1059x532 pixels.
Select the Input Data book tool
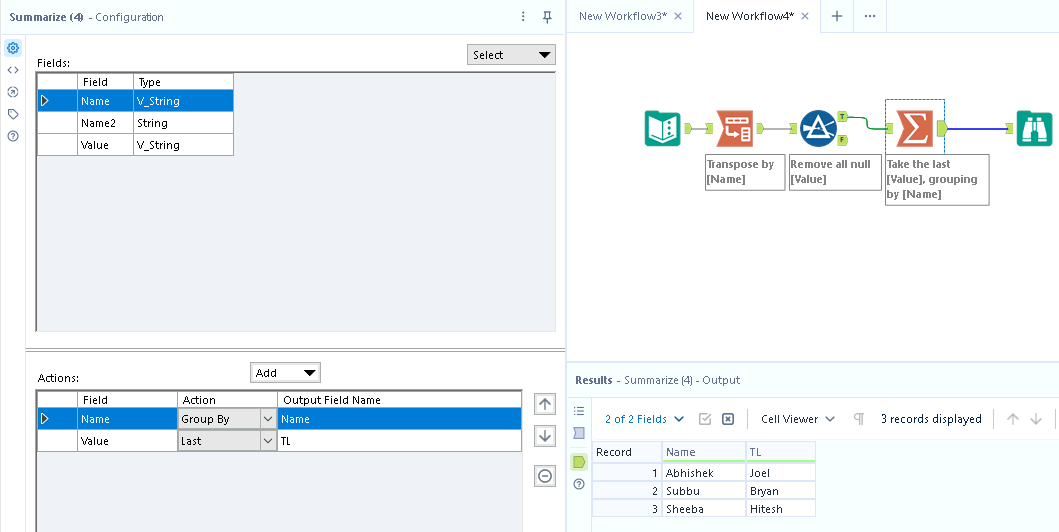pyautogui.click(x=662, y=129)
